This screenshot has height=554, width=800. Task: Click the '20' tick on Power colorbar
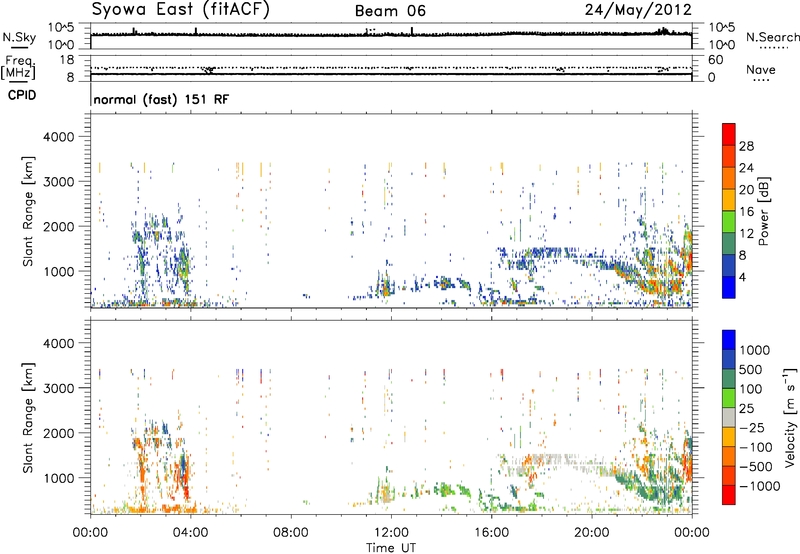click(746, 190)
